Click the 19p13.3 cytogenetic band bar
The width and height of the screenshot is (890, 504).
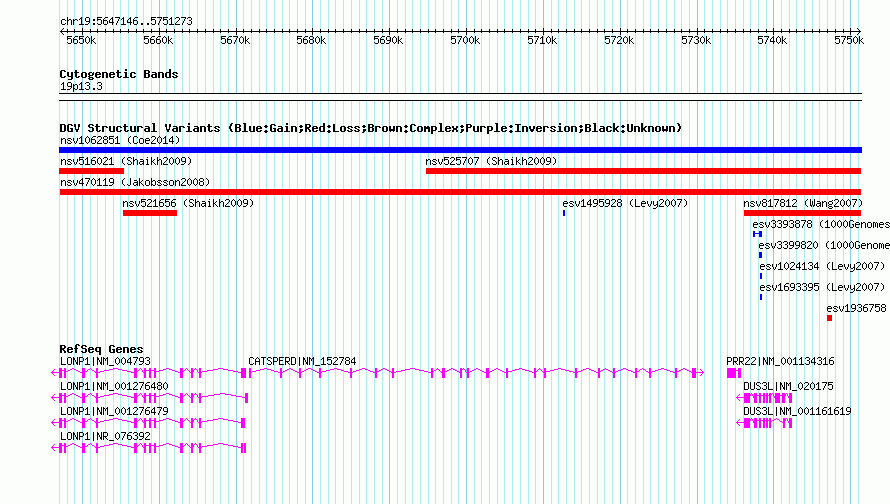pyautogui.click(x=460, y=97)
